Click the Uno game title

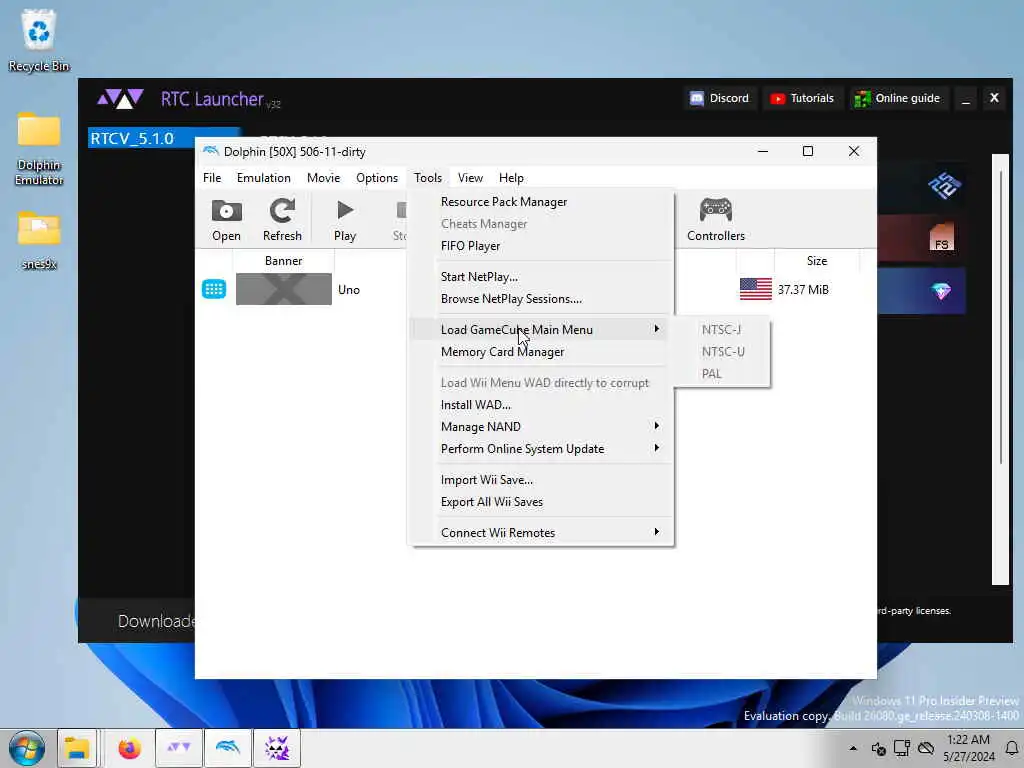coord(349,289)
